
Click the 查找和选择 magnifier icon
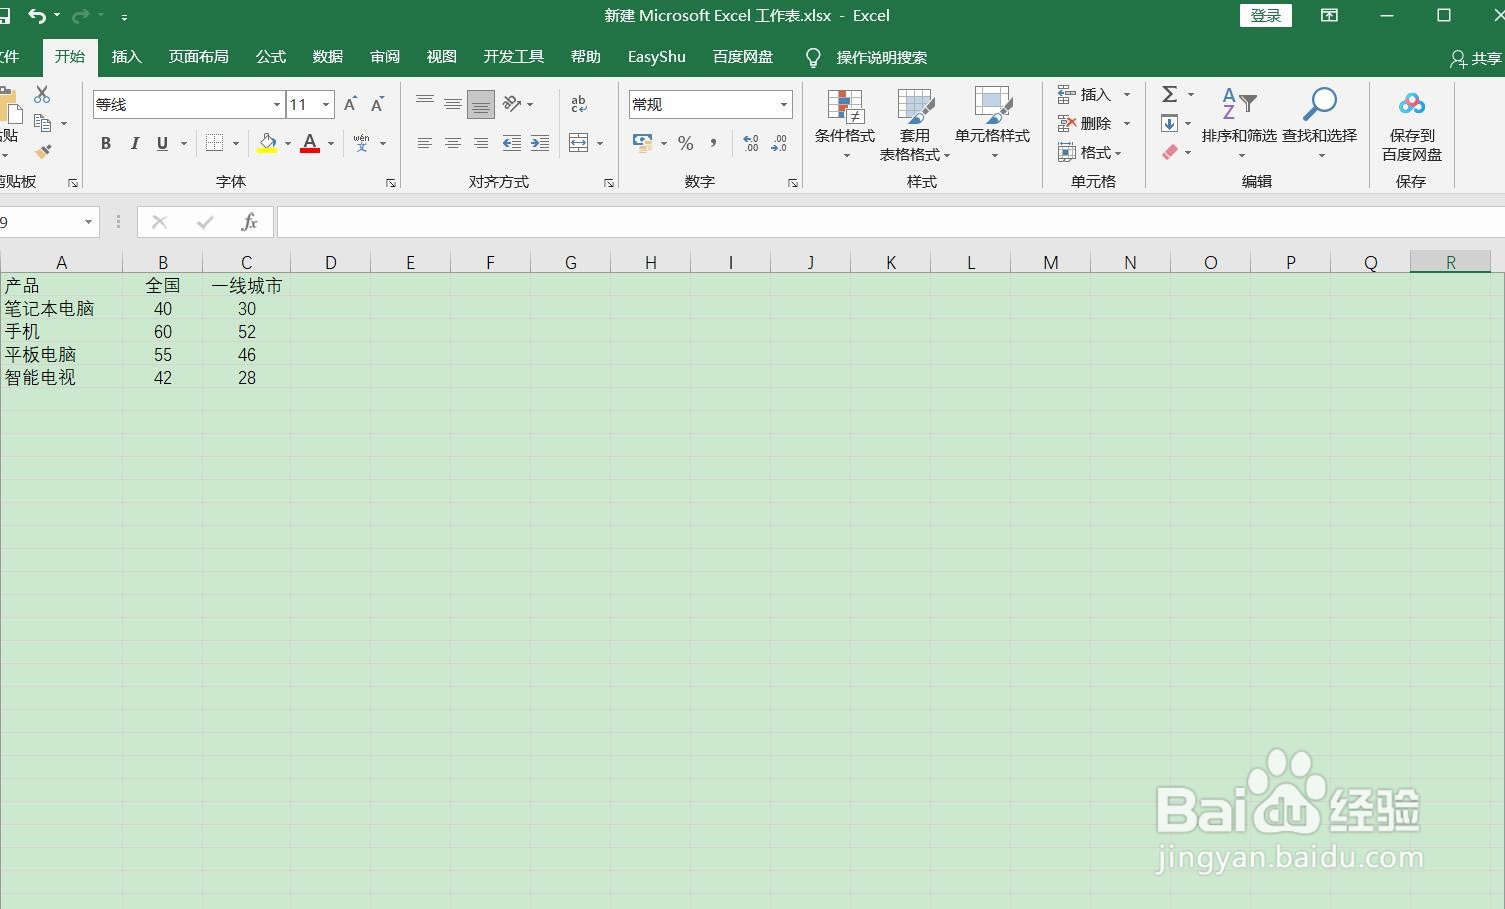click(1320, 105)
